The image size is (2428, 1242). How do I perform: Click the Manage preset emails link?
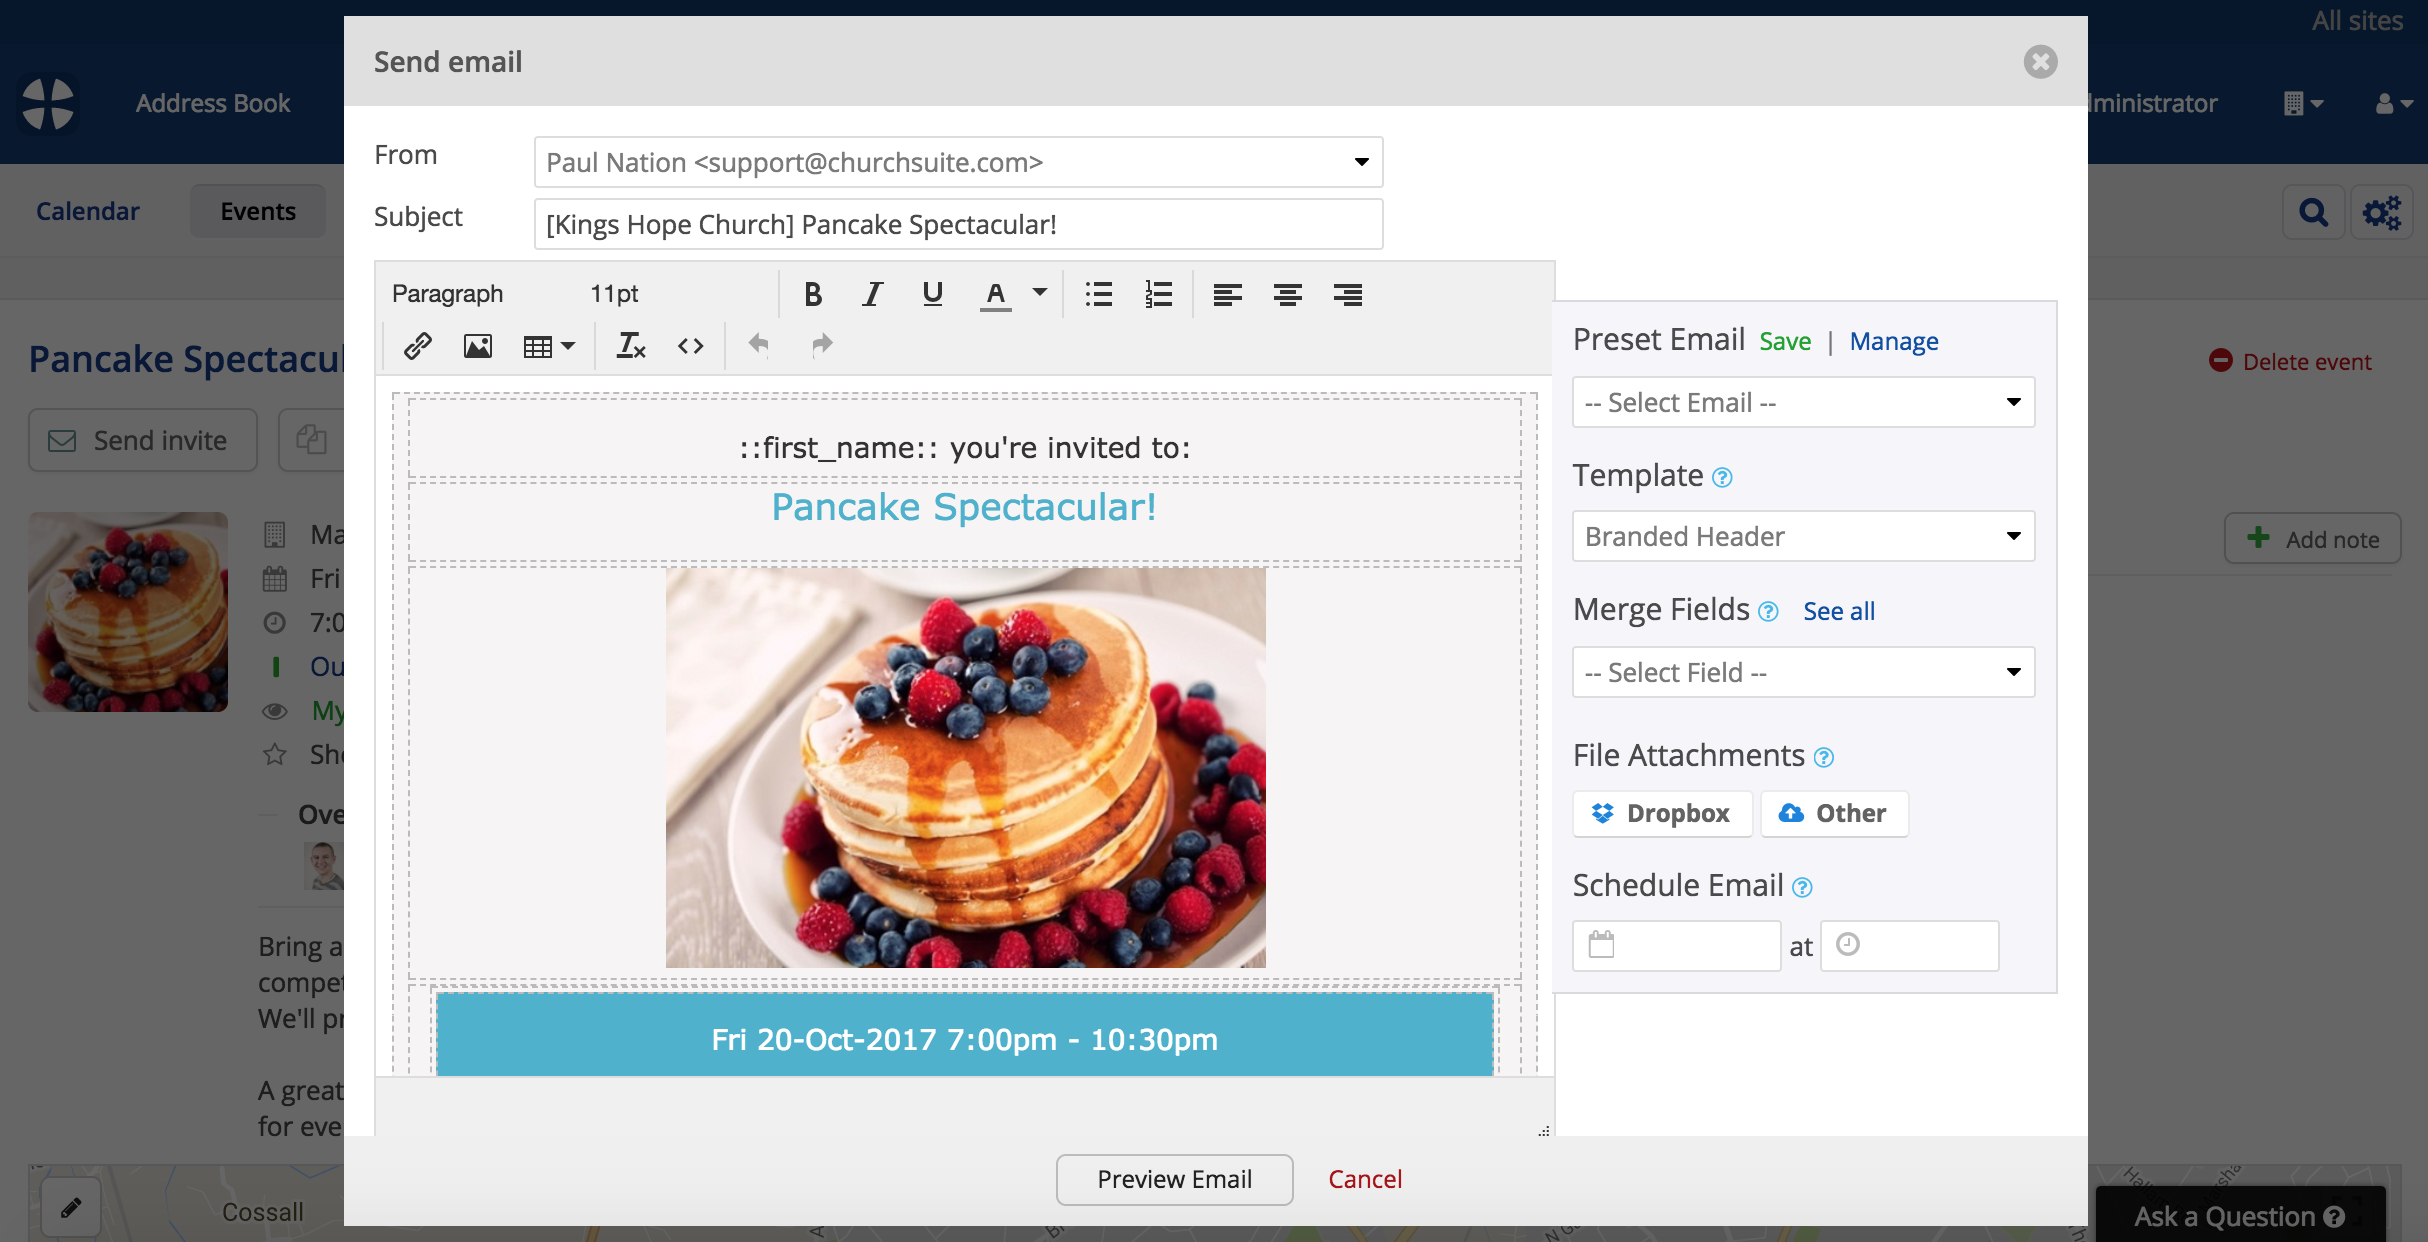(1893, 341)
